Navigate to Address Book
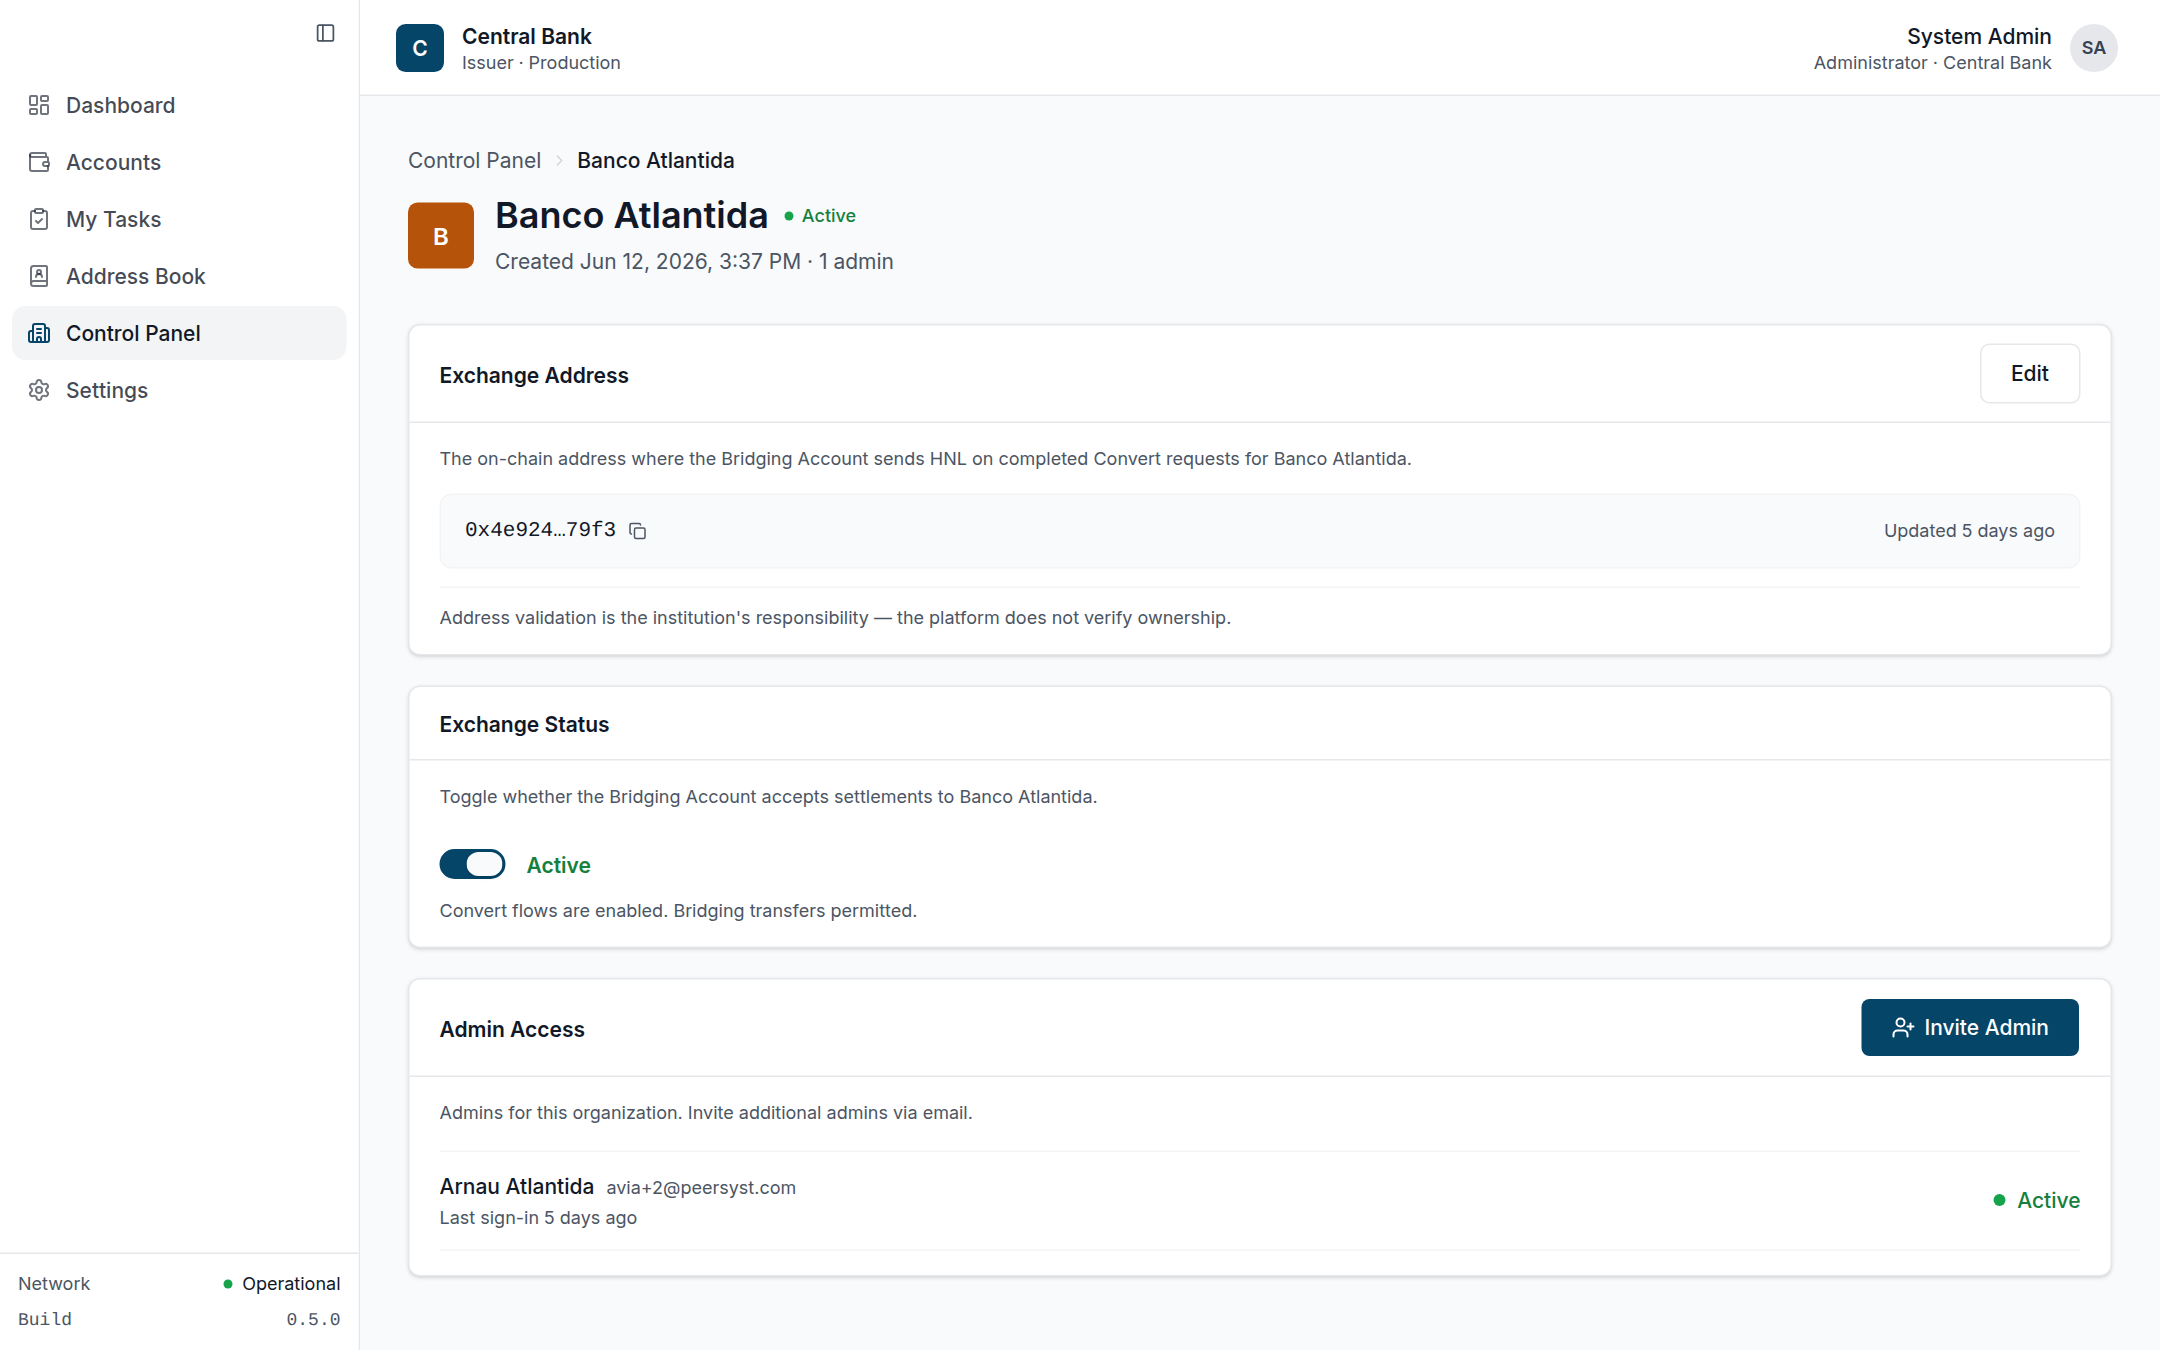Image resolution: width=2160 pixels, height=1350 pixels. click(179, 276)
